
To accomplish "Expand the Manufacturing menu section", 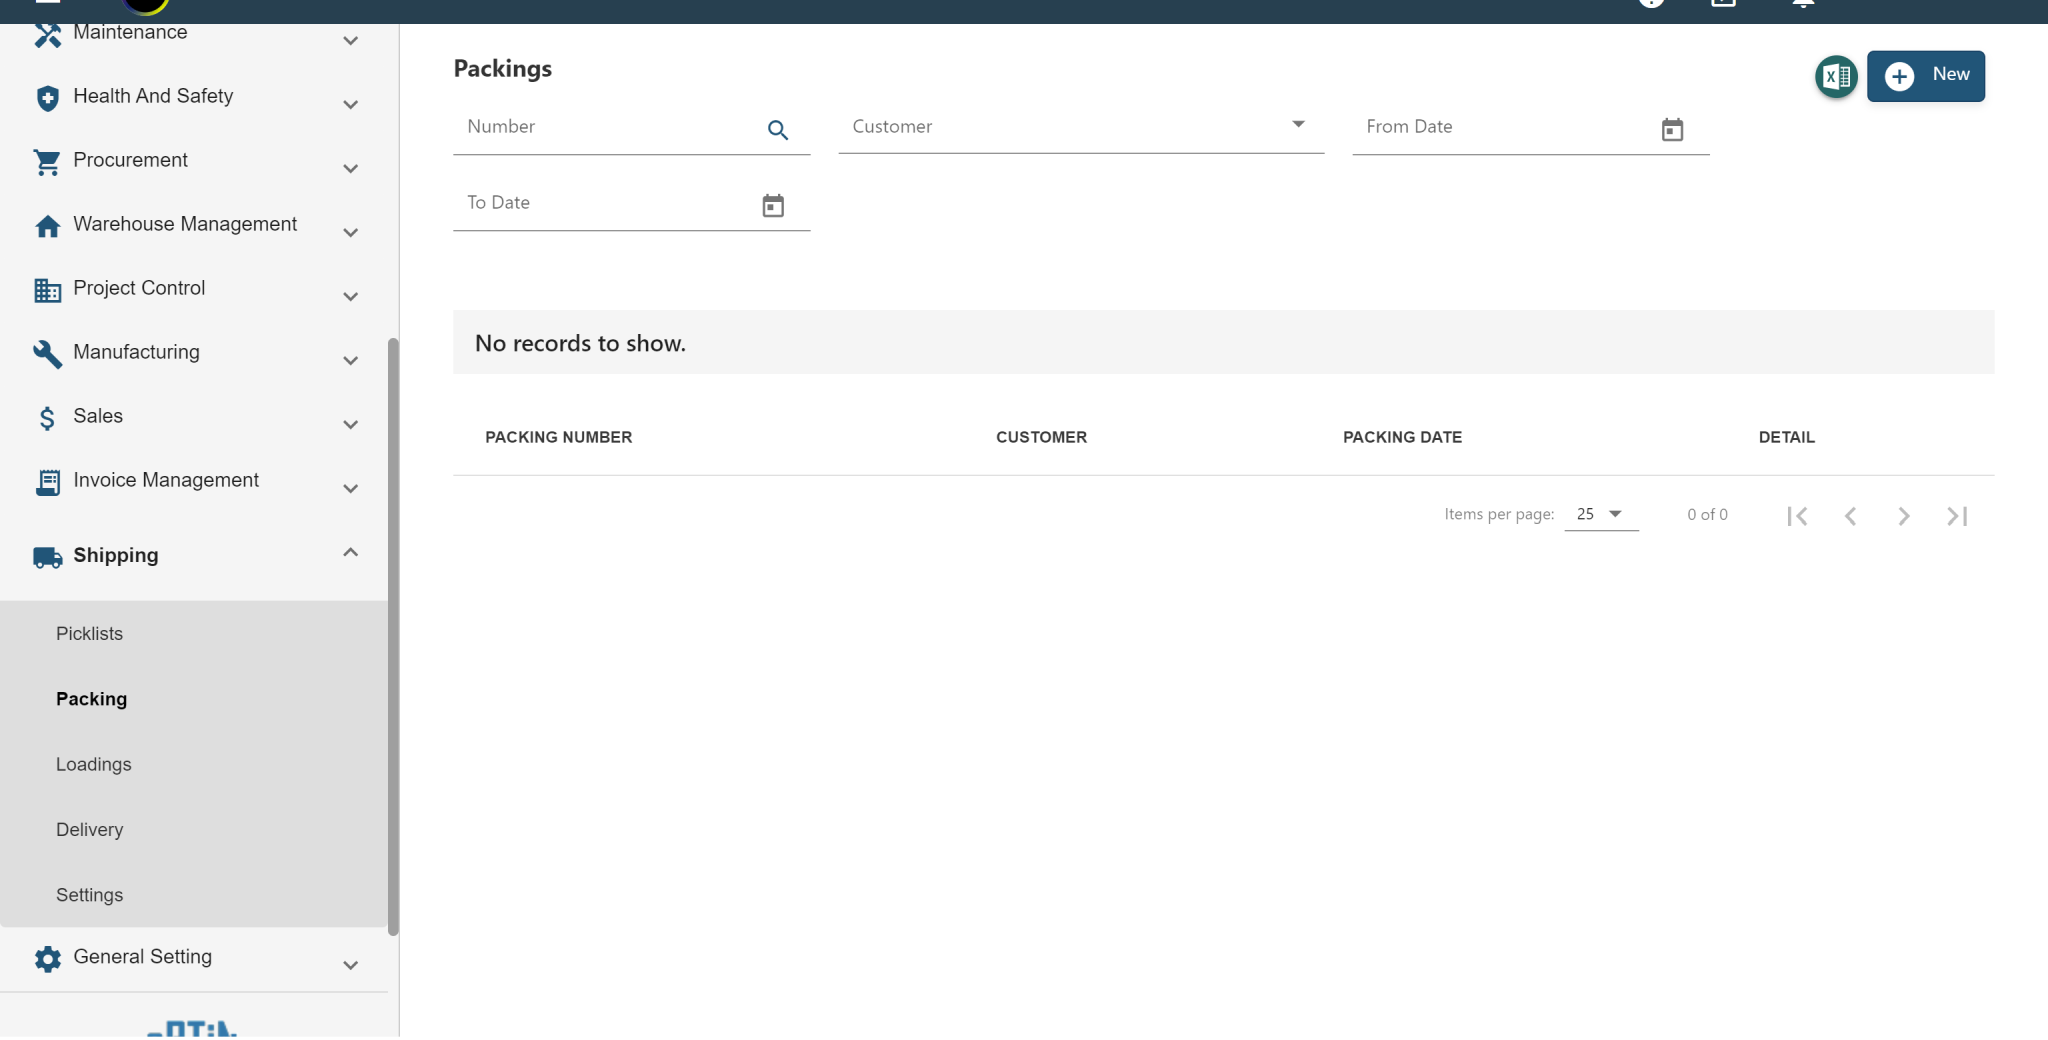I will 350,360.
